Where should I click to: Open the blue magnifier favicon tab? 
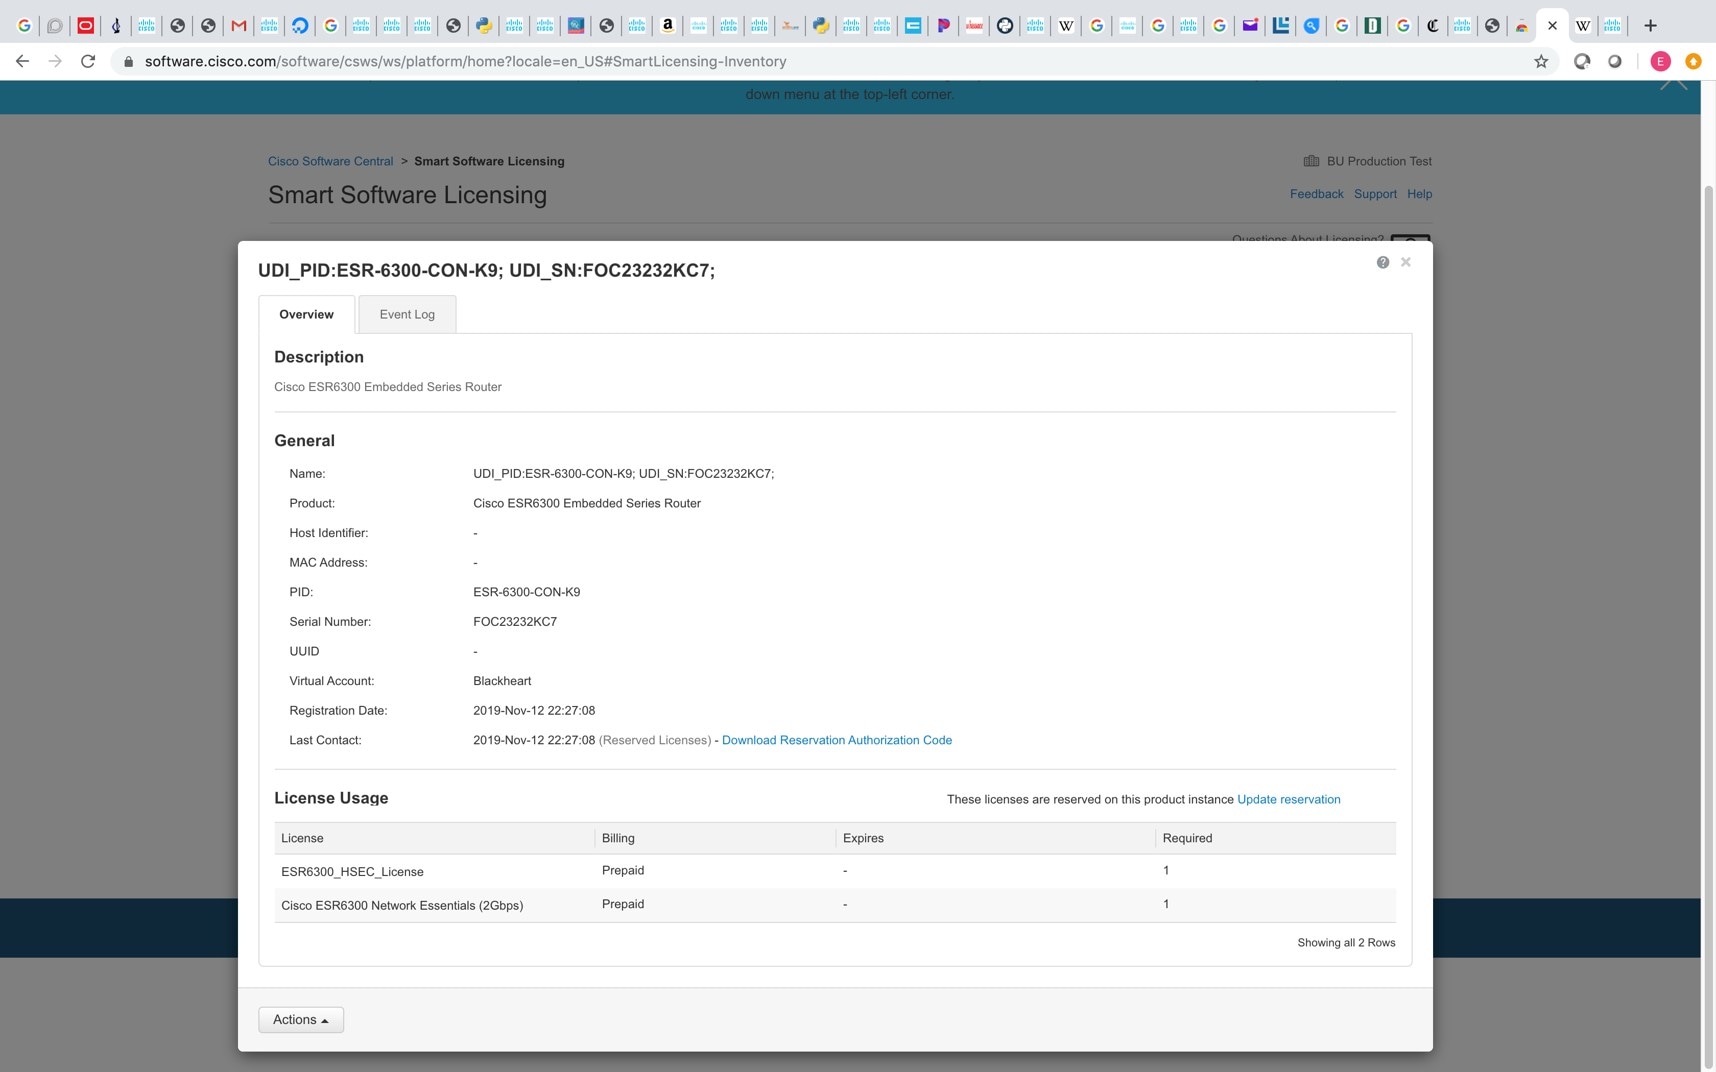[x=1311, y=26]
